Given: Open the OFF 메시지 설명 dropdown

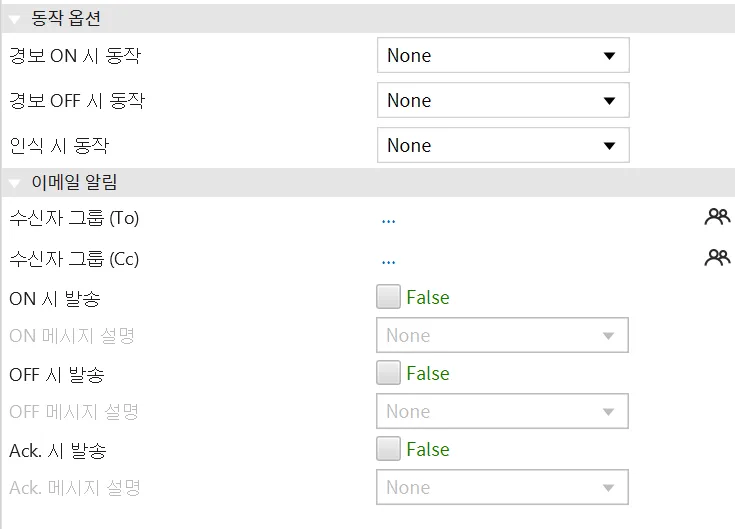Looking at the screenshot, I should pyautogui.click(x=502, y=411).
